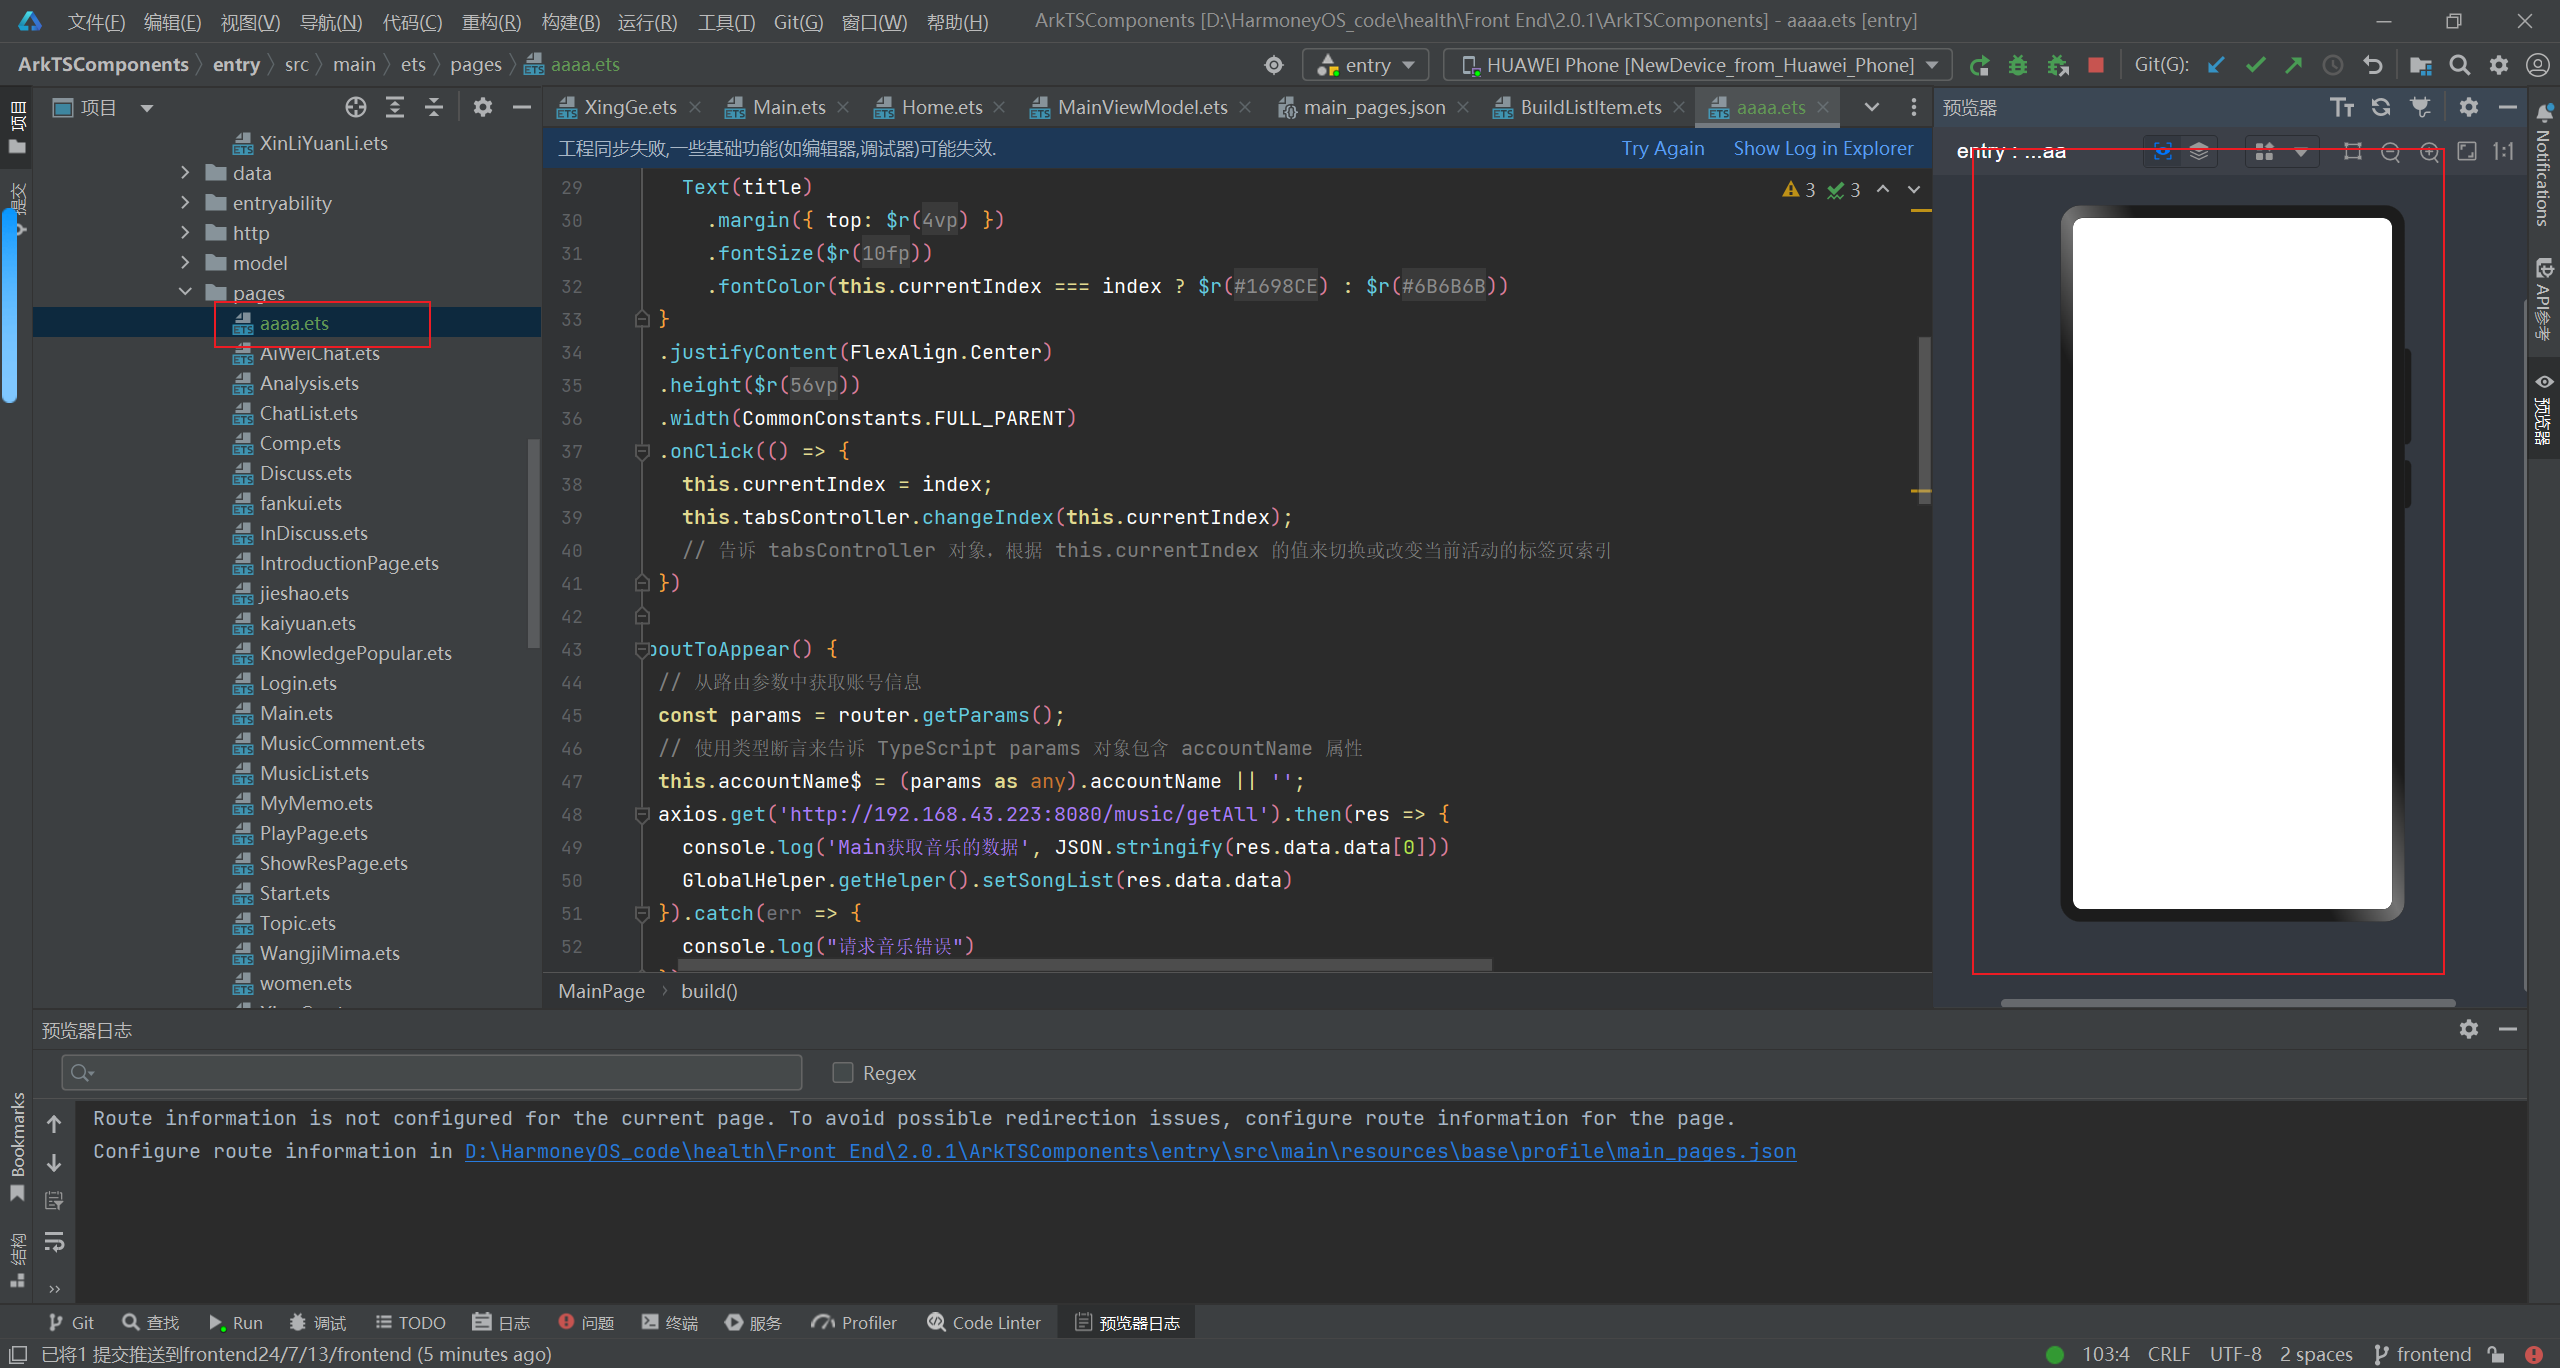The height and width of the screenshot is (1368, 2560).
Task: Zoom out the preview device
Action: pos(2390,151)
